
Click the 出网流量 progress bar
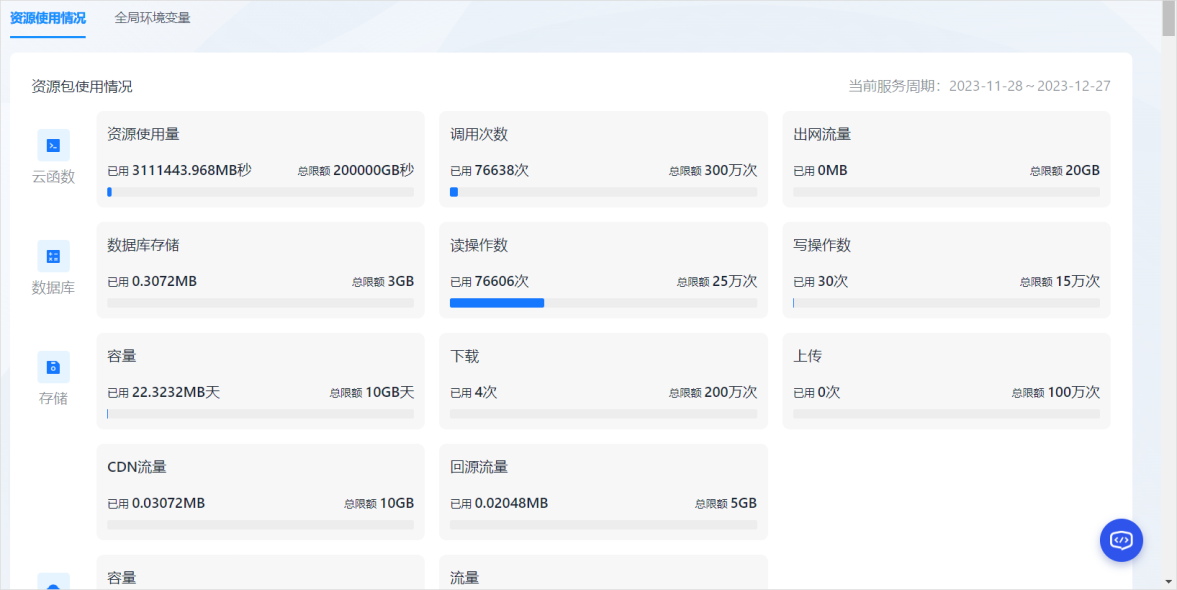click(947, 192)
